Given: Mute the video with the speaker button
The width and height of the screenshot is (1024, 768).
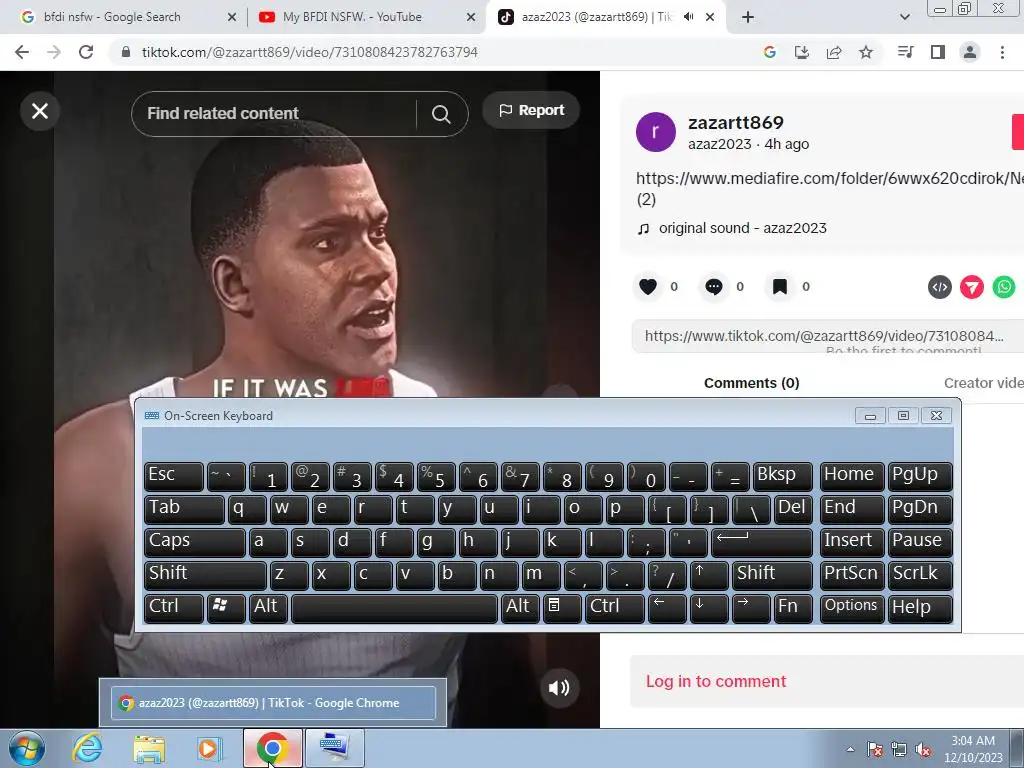Looking at the screenshot, I should click(x=559, y=688).
